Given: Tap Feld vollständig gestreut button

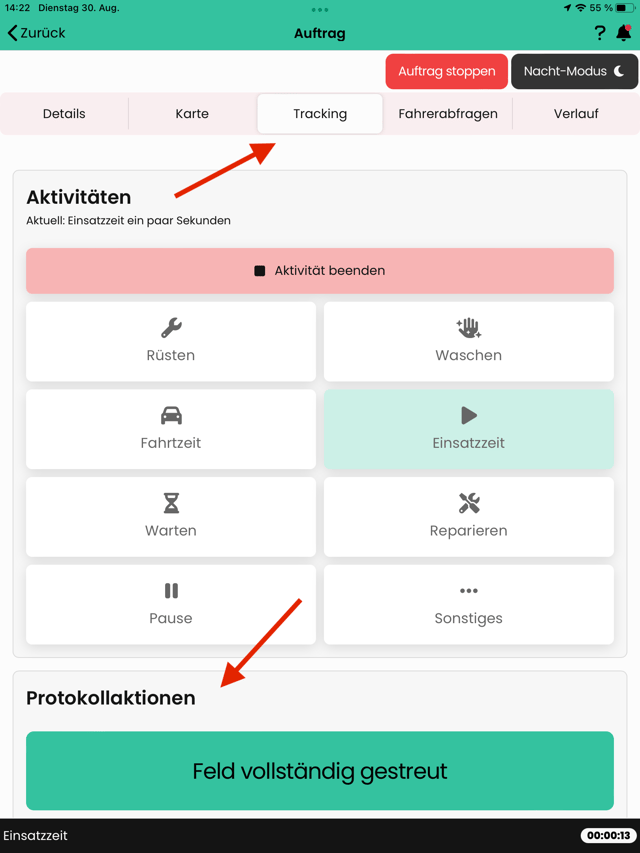Looking at the screenshot, I should coord(320,771).
